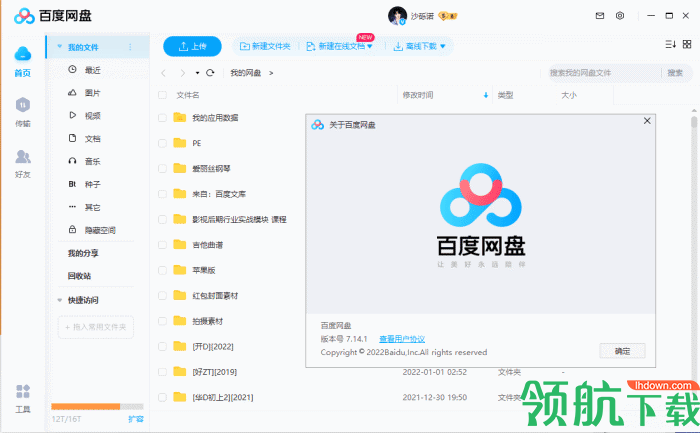Open the 工具 tools grid icon

(x=23, y=391)
